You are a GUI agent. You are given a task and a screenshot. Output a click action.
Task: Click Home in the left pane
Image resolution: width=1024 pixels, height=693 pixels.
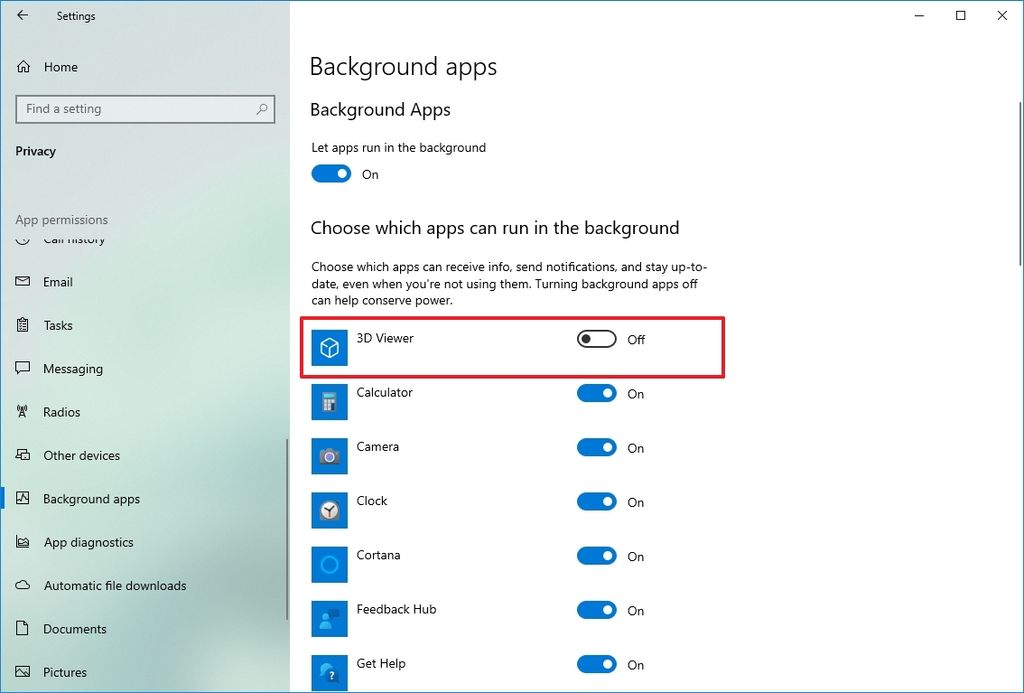point(62,66)
